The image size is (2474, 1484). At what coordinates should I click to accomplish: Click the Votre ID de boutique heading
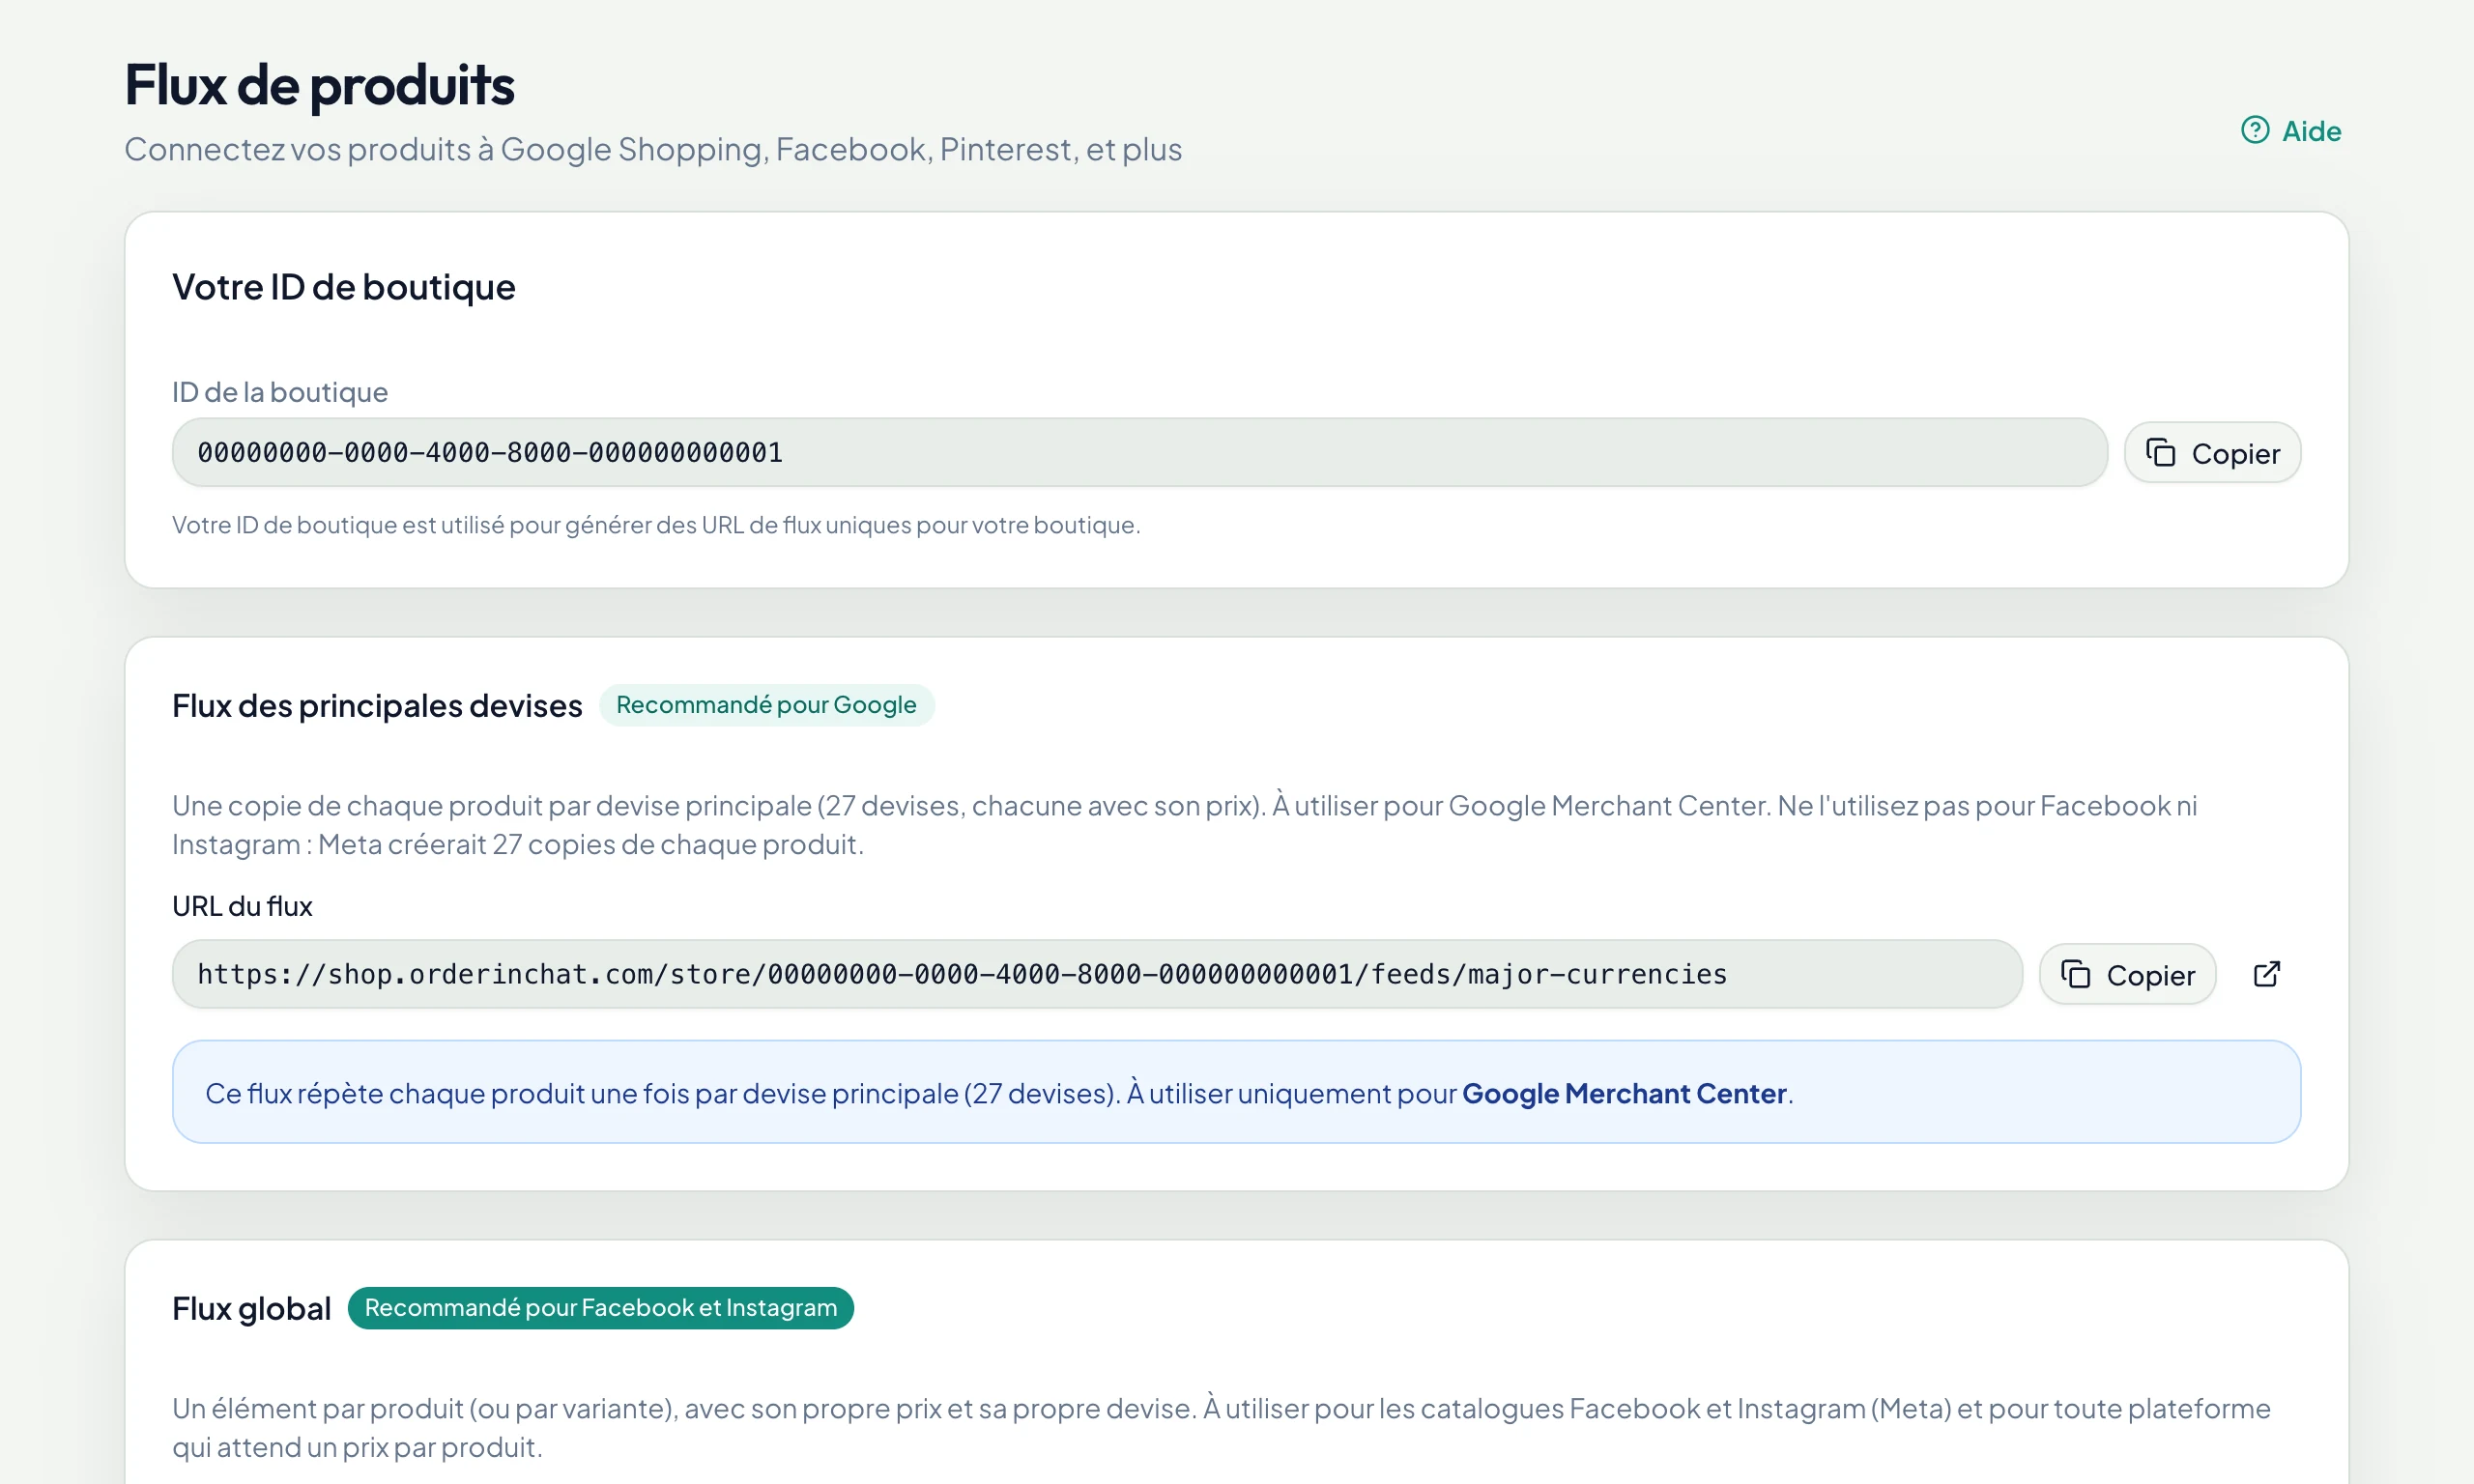[343, 287]
